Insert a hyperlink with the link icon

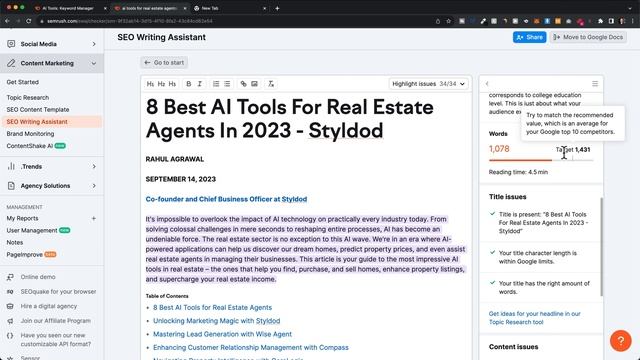coord(243,84)
